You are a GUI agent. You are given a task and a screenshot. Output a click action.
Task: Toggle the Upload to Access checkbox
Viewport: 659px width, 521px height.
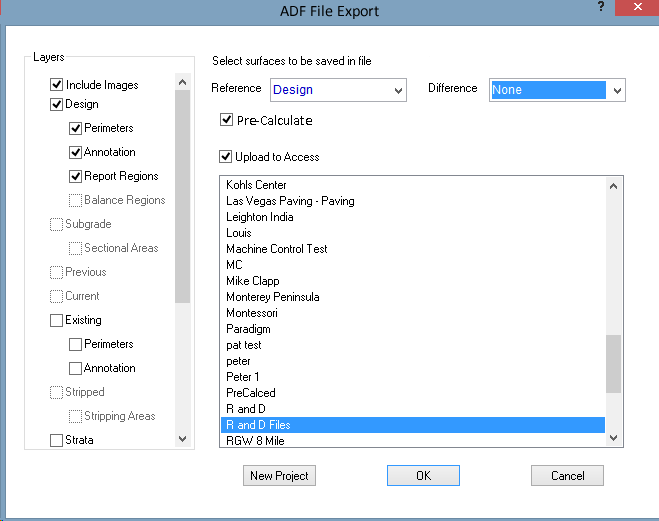[x=227, y=157]
